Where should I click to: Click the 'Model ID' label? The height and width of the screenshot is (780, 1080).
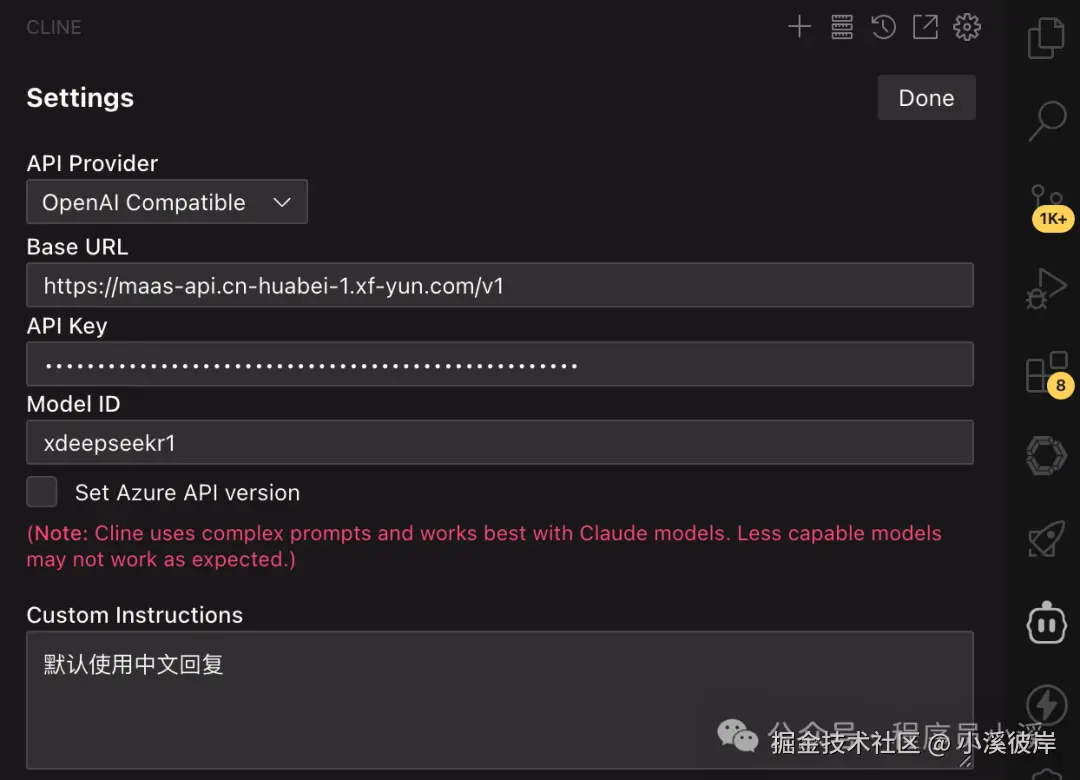tap(73, 404)
